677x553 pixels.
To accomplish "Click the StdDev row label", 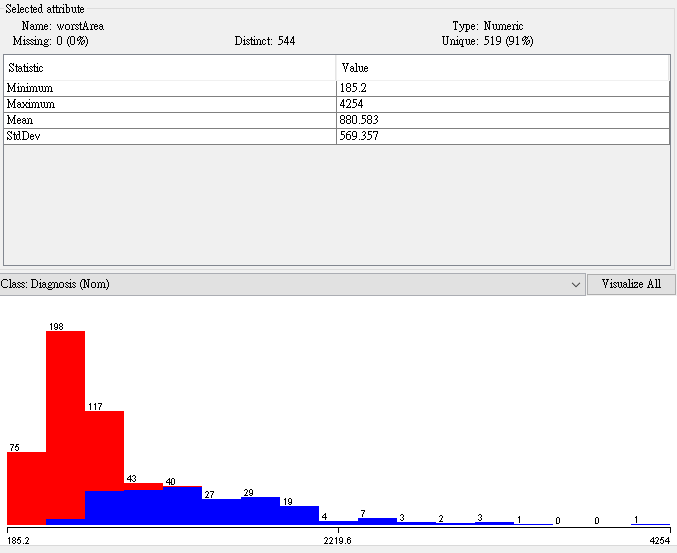I will click(23, 136).
